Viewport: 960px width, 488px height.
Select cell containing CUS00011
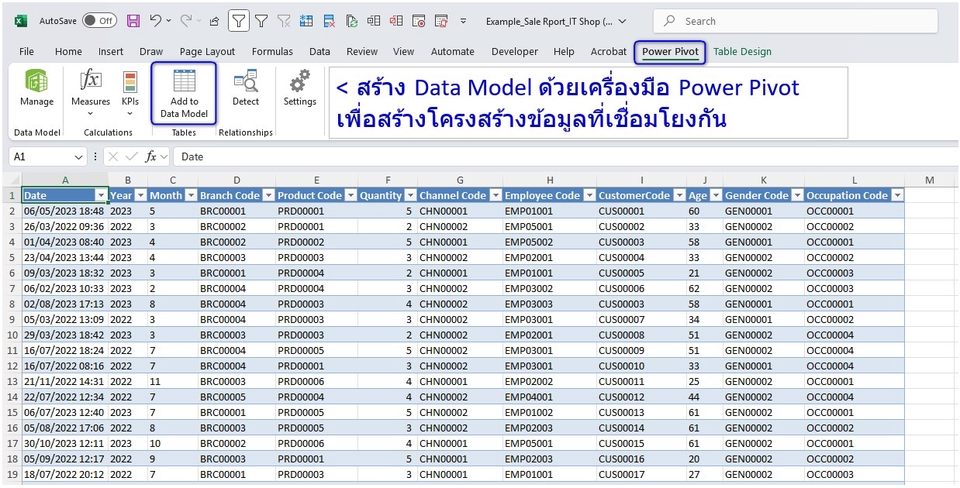click(642, 381)
